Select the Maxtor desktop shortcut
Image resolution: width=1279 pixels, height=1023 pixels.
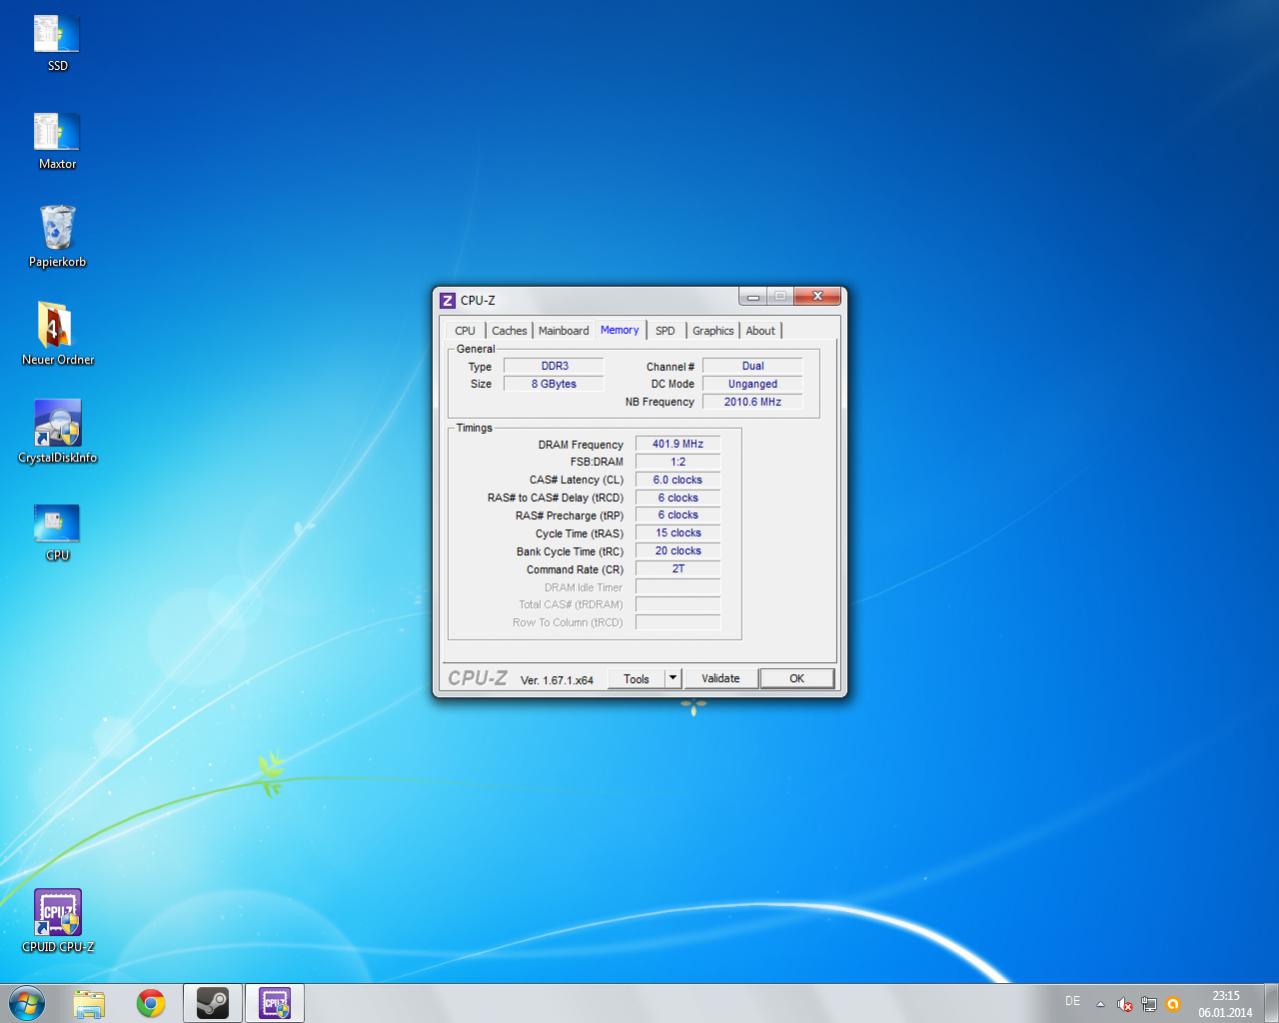(x=57, y=141)
